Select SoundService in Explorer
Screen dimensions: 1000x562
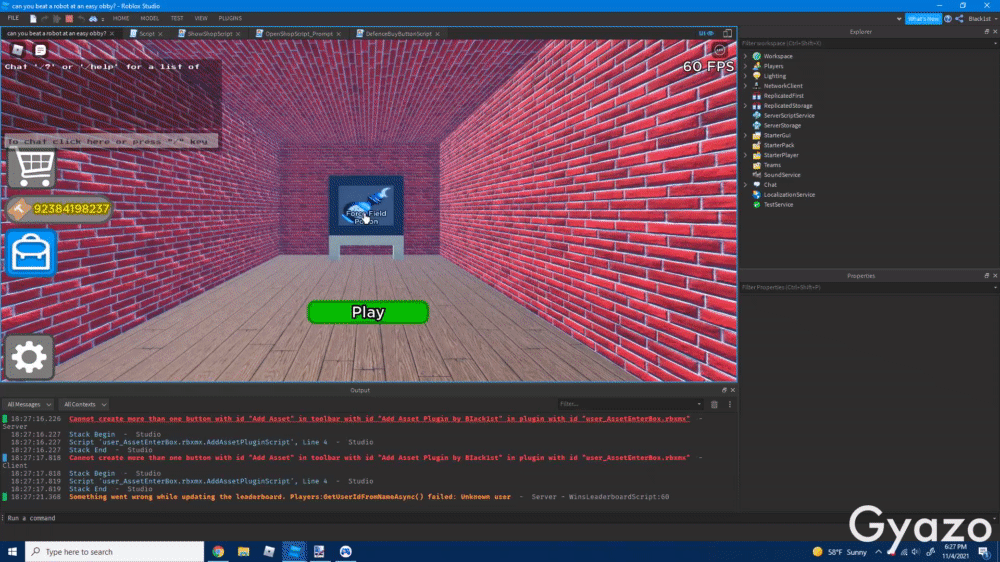click(781, 175)
